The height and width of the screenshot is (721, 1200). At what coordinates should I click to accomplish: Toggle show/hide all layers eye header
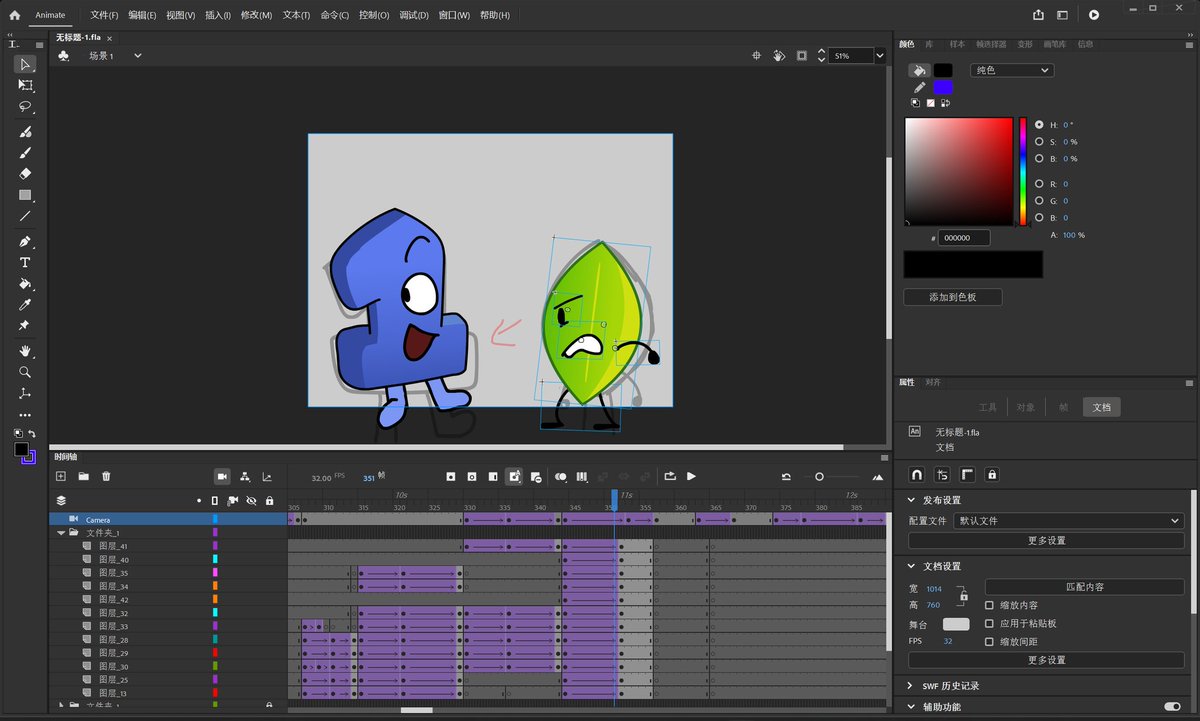[x=251, y=500]
